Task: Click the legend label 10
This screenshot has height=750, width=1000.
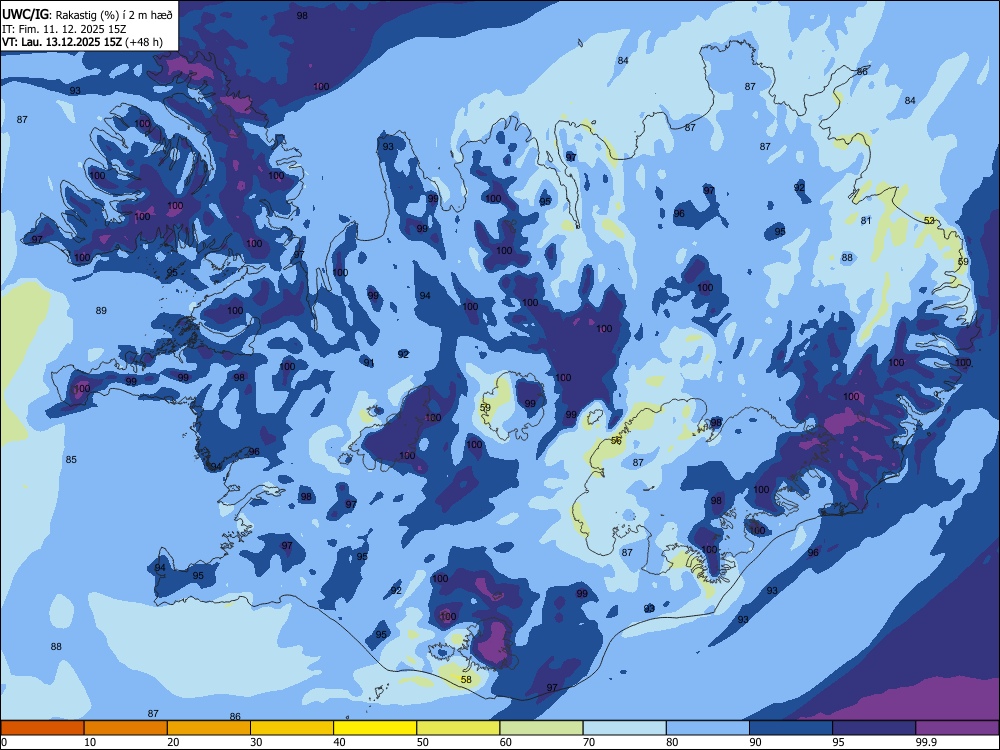Action: pos(90,742)
